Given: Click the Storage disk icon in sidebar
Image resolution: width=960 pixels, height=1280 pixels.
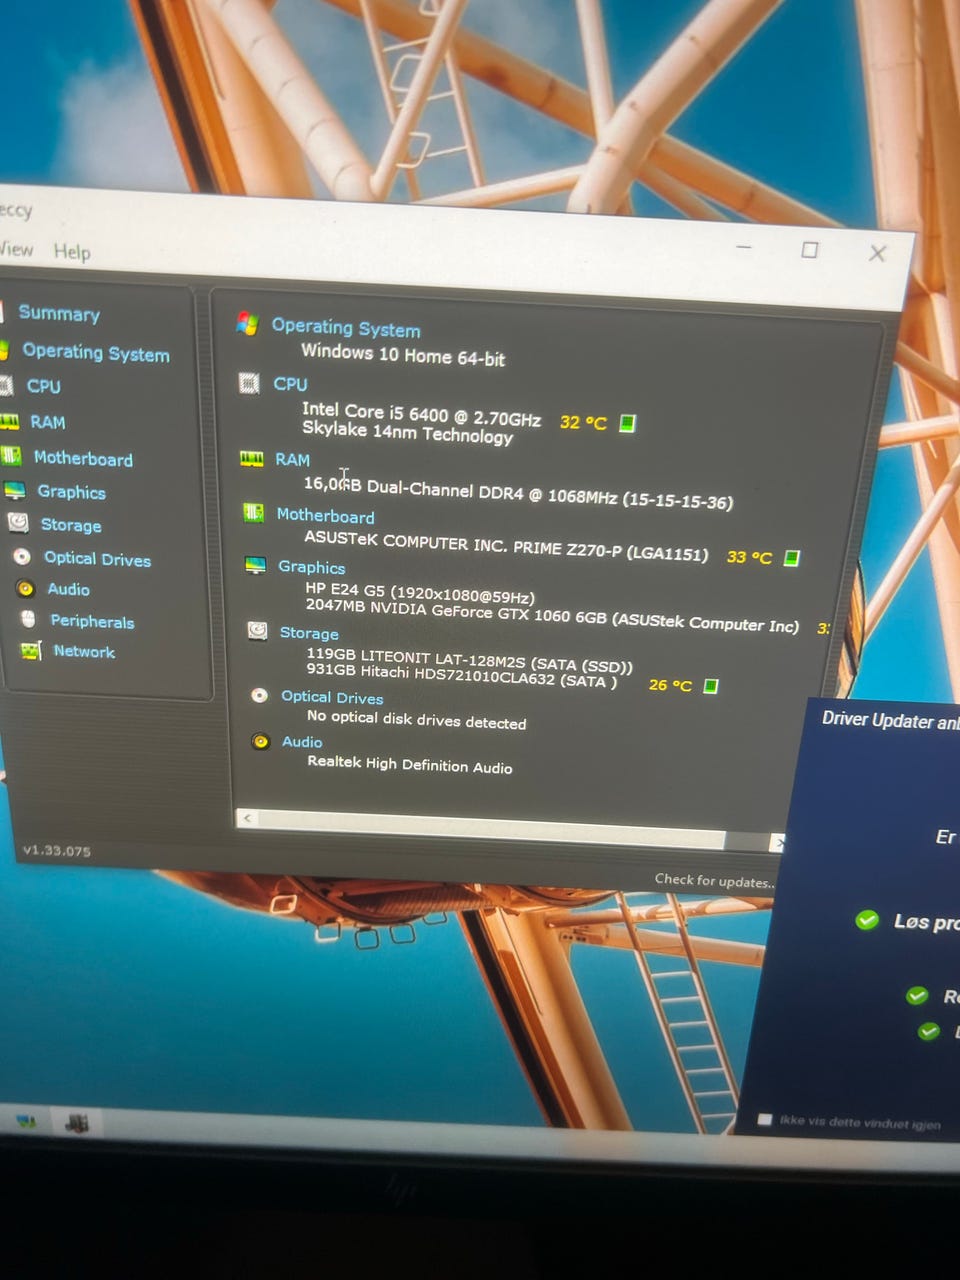Looking at the screenshot, I should pyautogui.click(x=18, y=522).
